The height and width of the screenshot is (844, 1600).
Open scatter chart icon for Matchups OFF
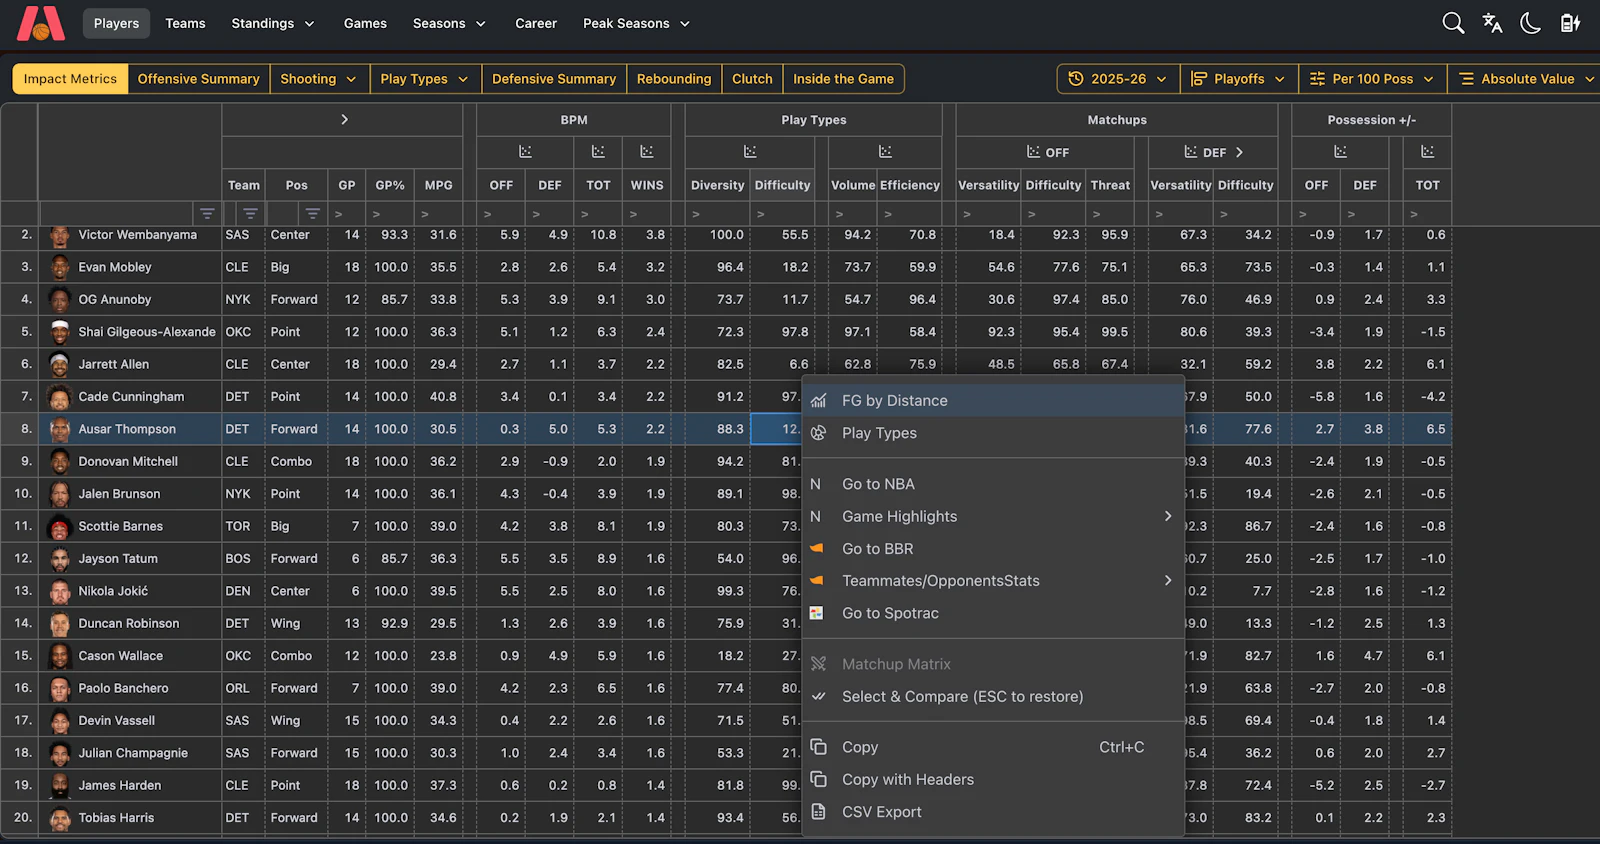point(1033,152)
